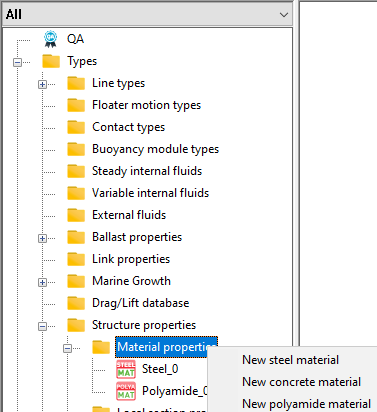
Task: Click the Polyamide MAT material icon
Action: coord(126,391)
